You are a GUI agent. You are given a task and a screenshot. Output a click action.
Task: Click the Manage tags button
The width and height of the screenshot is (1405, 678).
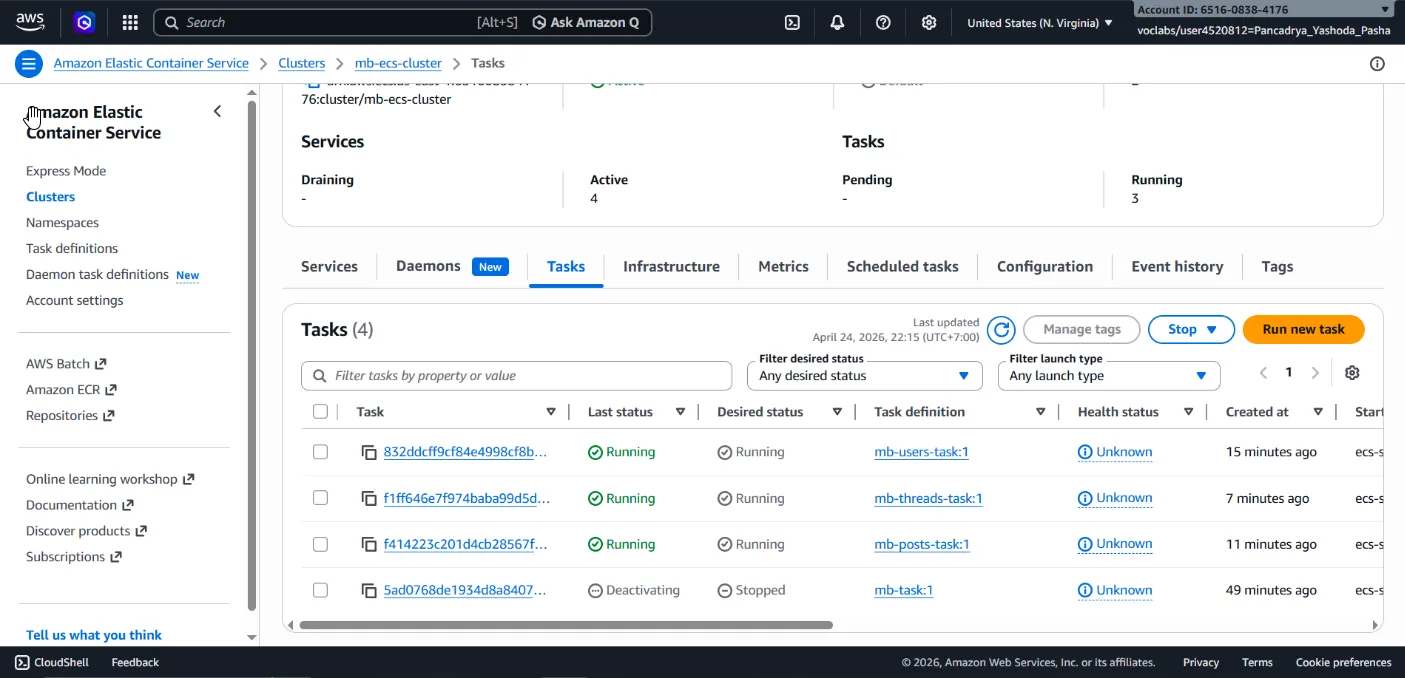[1081, 329]
